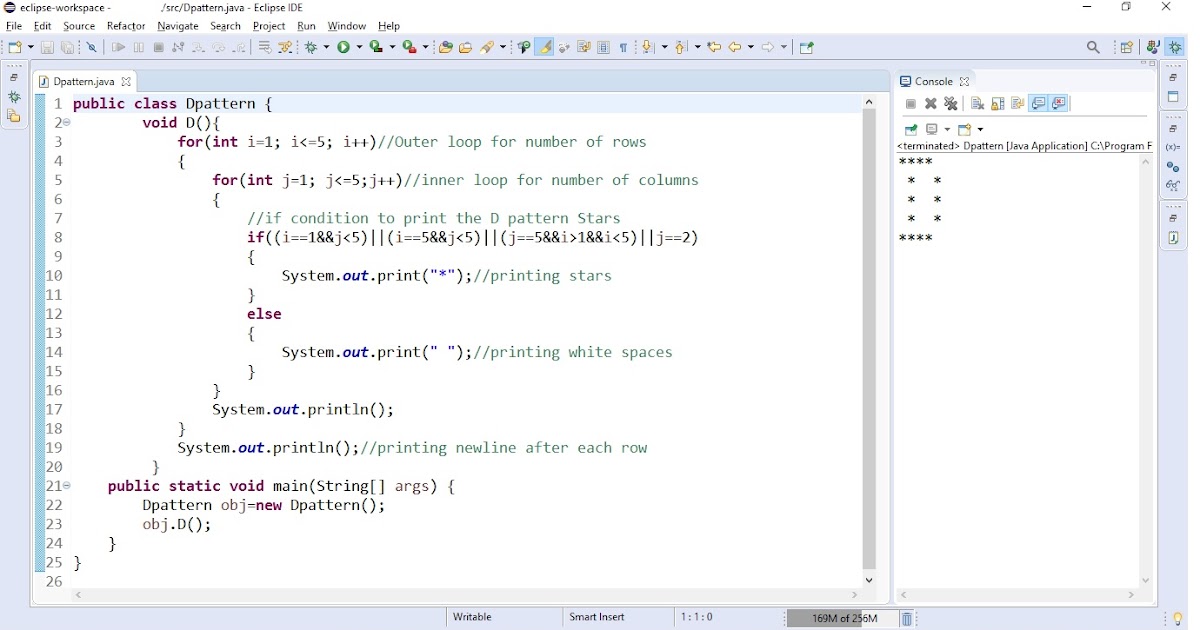Image resolution: width=1200 pixels, height=630 pixels.
Task: Toggle Show Console When Standard Out Changes
Action: click(1039, 103)
